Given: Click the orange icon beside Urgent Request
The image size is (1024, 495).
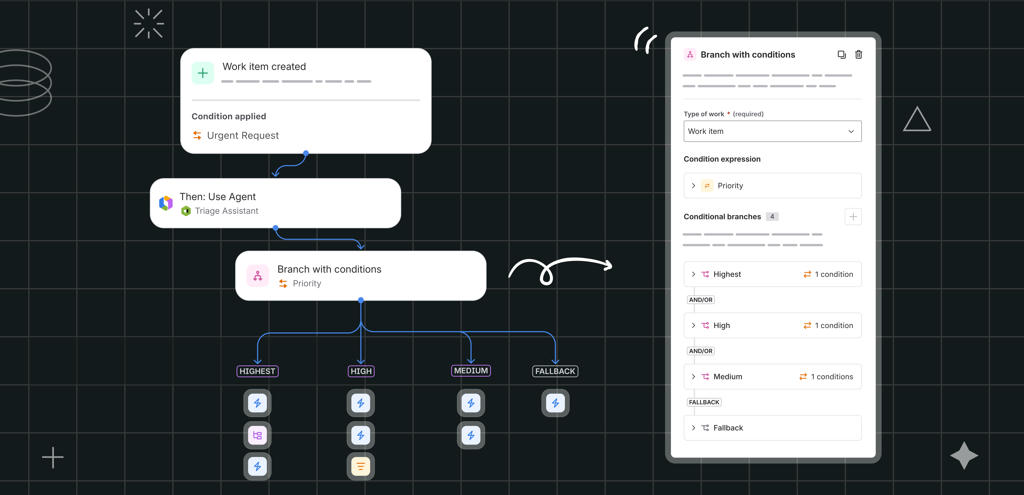Looking at the screenshot, I should click(x=197, y=135).
